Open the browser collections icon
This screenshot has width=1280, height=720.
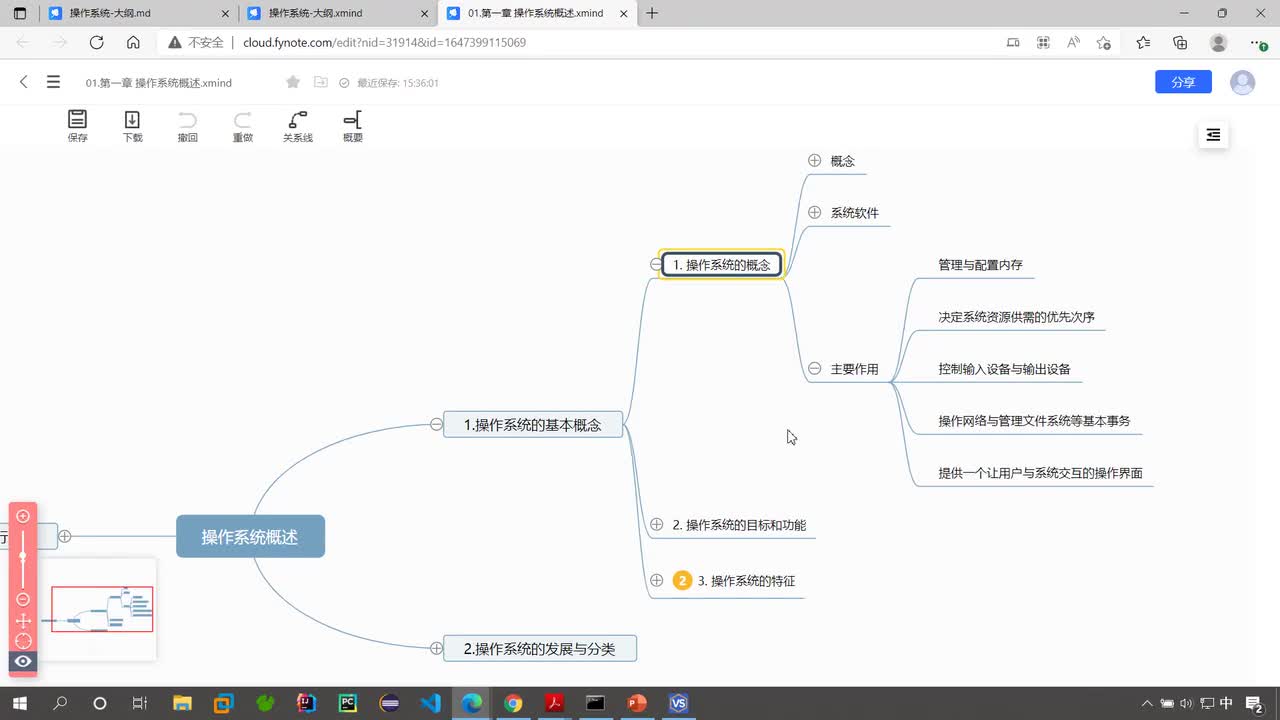[1180, 42]
